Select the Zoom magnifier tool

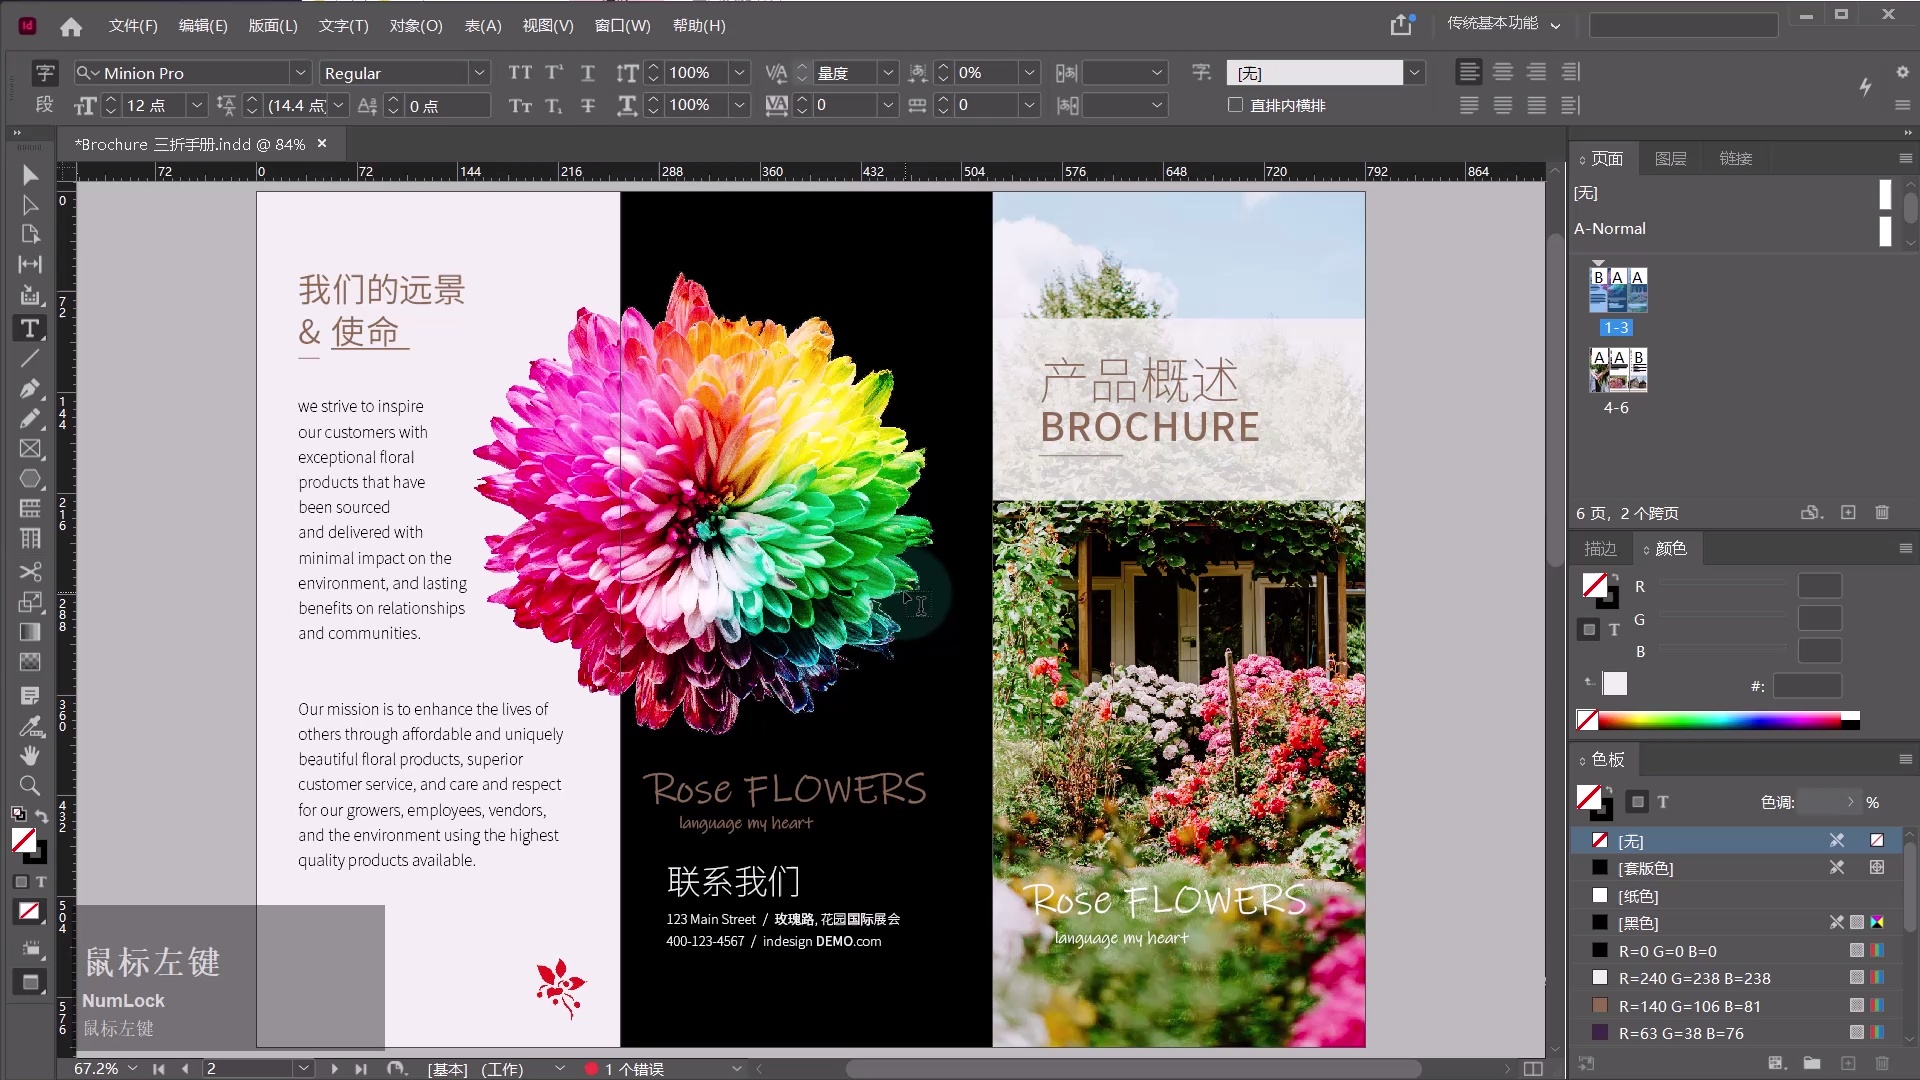[x=30, y=786]
